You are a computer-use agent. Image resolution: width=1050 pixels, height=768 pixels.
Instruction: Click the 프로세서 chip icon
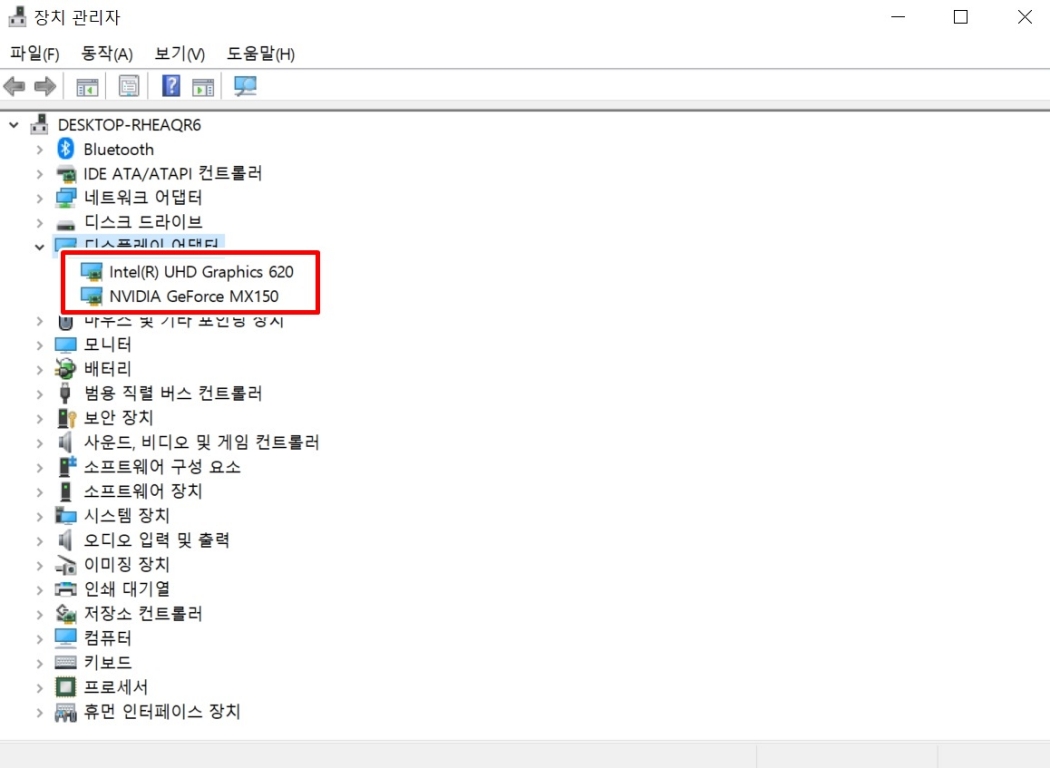coord(66,687)
